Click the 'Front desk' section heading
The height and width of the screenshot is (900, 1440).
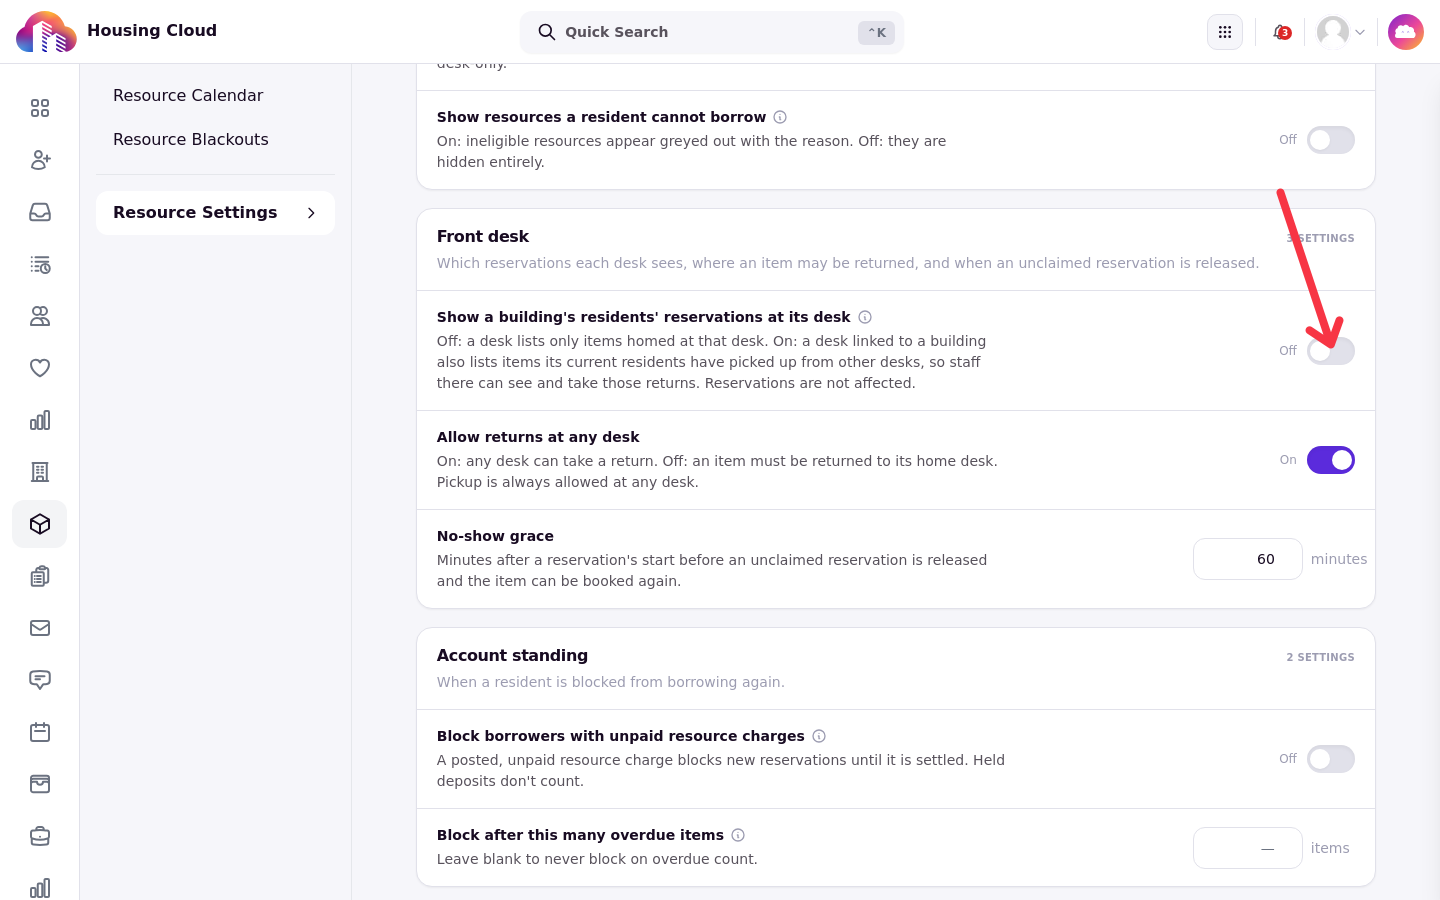pos(483,236)
